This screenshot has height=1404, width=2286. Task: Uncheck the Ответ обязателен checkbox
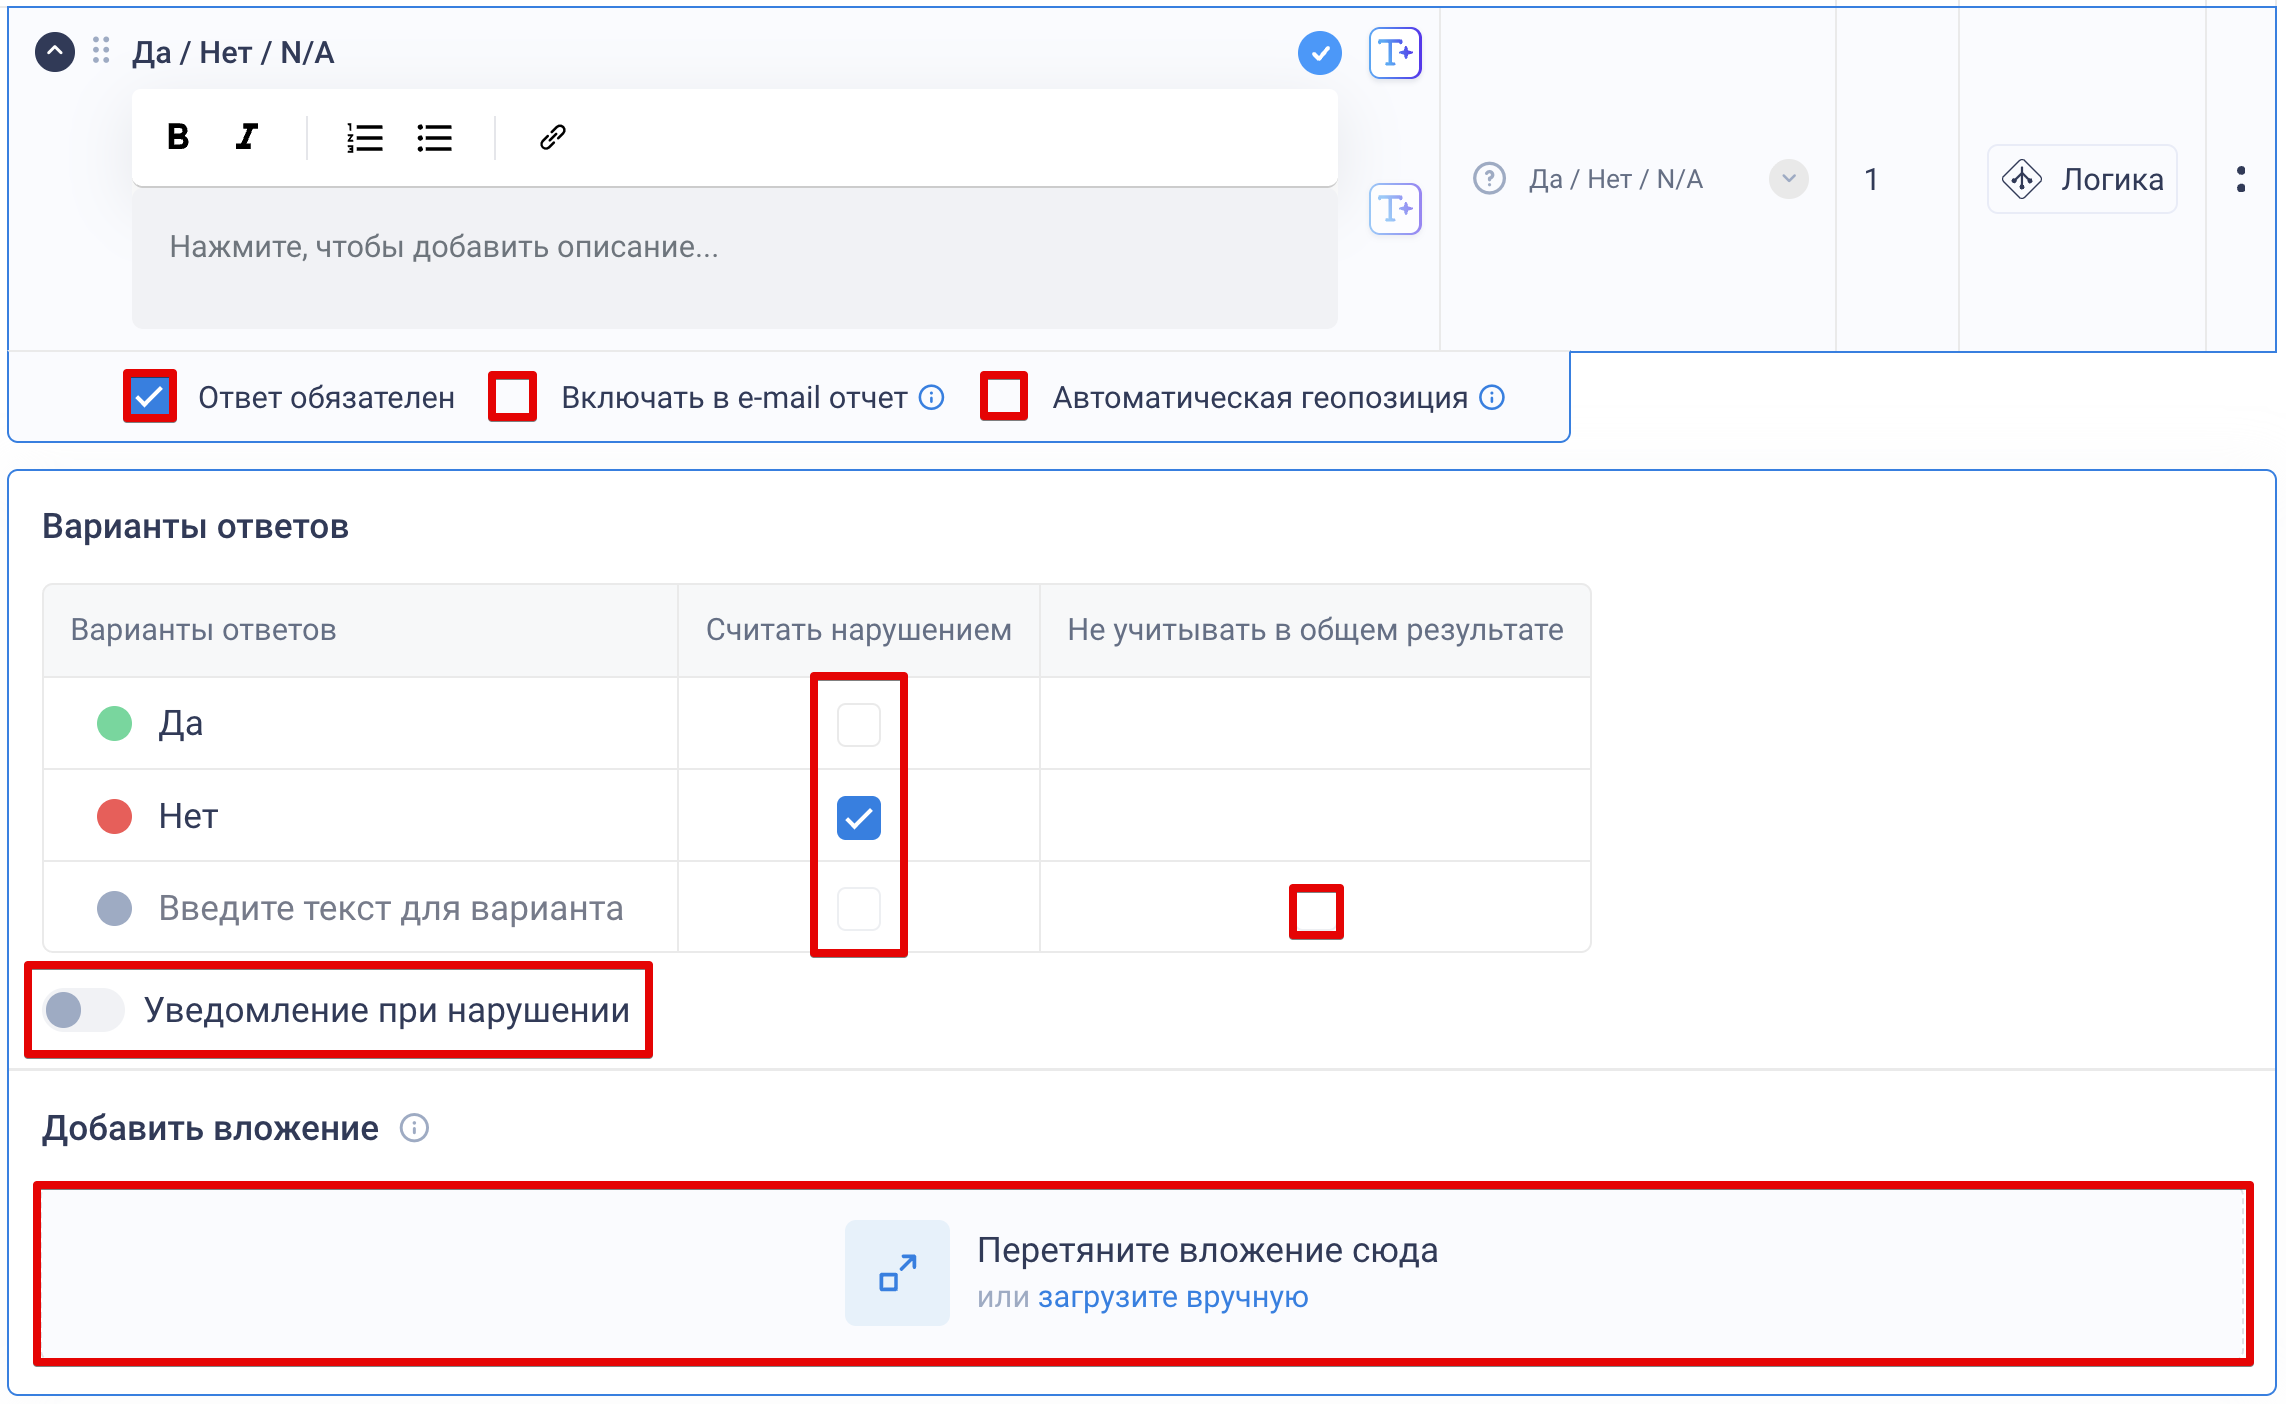click(150, 397)
